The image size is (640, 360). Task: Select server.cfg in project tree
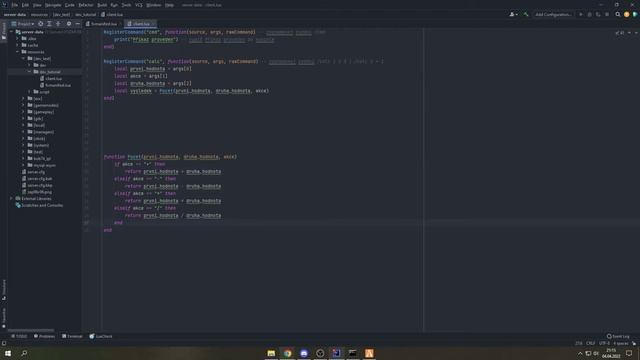coord(36,172)
